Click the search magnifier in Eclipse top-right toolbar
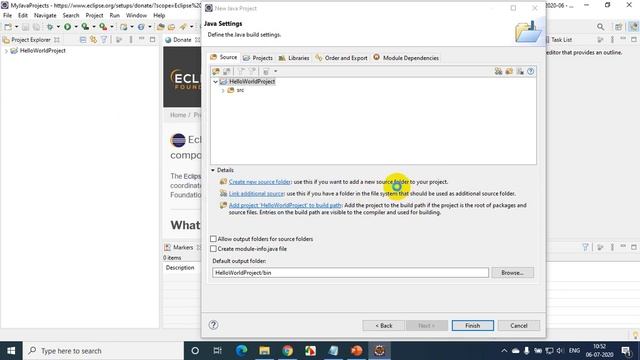Image resolution: width=640 pixels, height=360 pixels. 600,27
